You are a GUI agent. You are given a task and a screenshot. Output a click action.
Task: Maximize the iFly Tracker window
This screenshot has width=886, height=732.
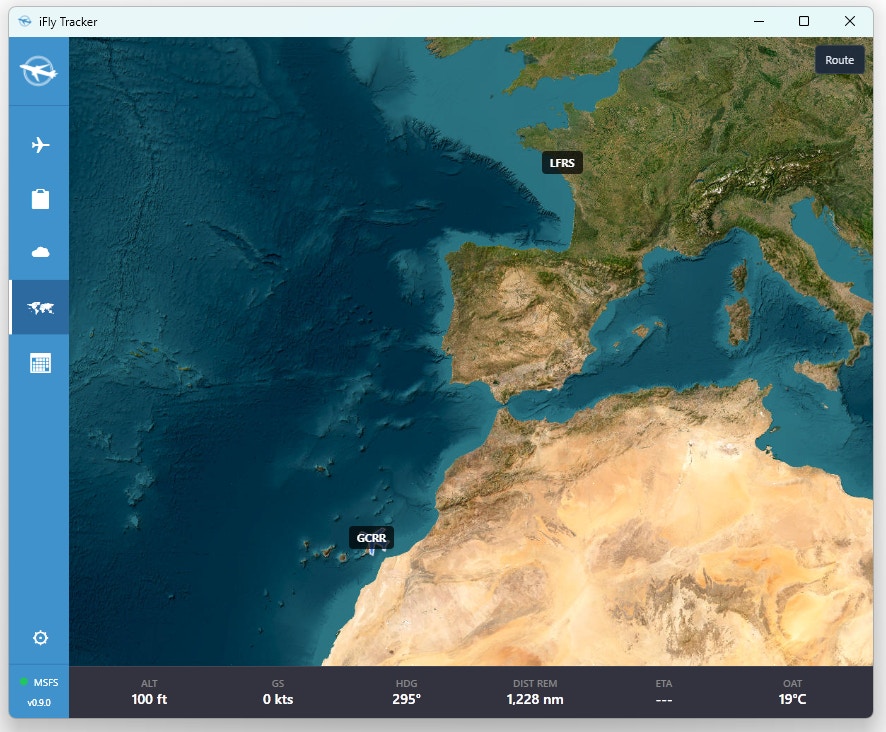[x=803, y=21]
